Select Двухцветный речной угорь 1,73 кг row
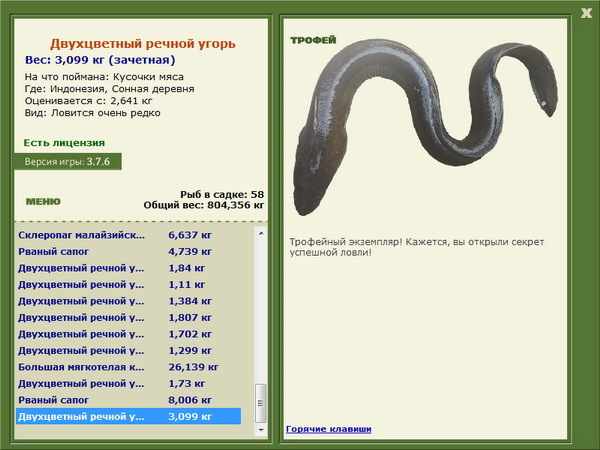The image size is (600, 450). click(129, 383)
